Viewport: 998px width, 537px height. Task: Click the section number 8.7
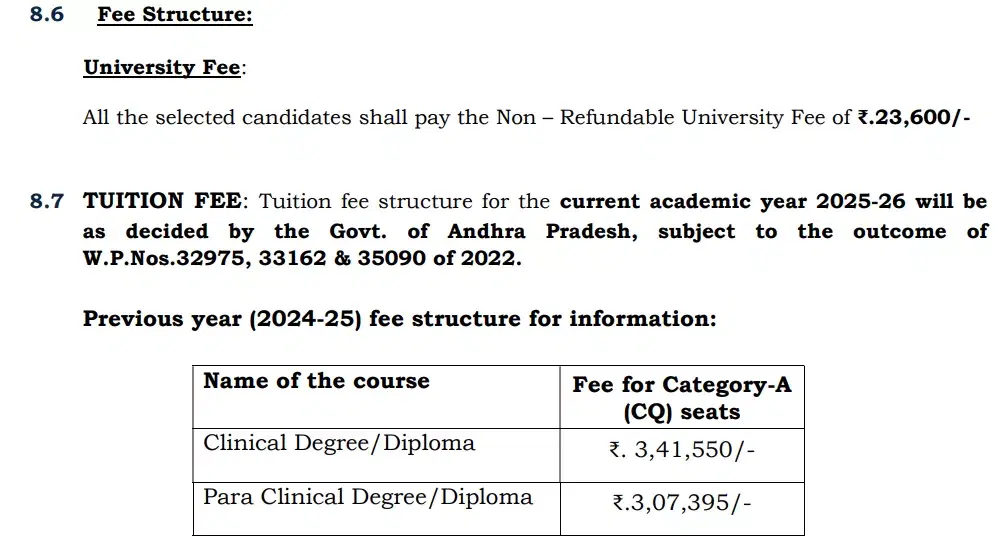(46, 202)
